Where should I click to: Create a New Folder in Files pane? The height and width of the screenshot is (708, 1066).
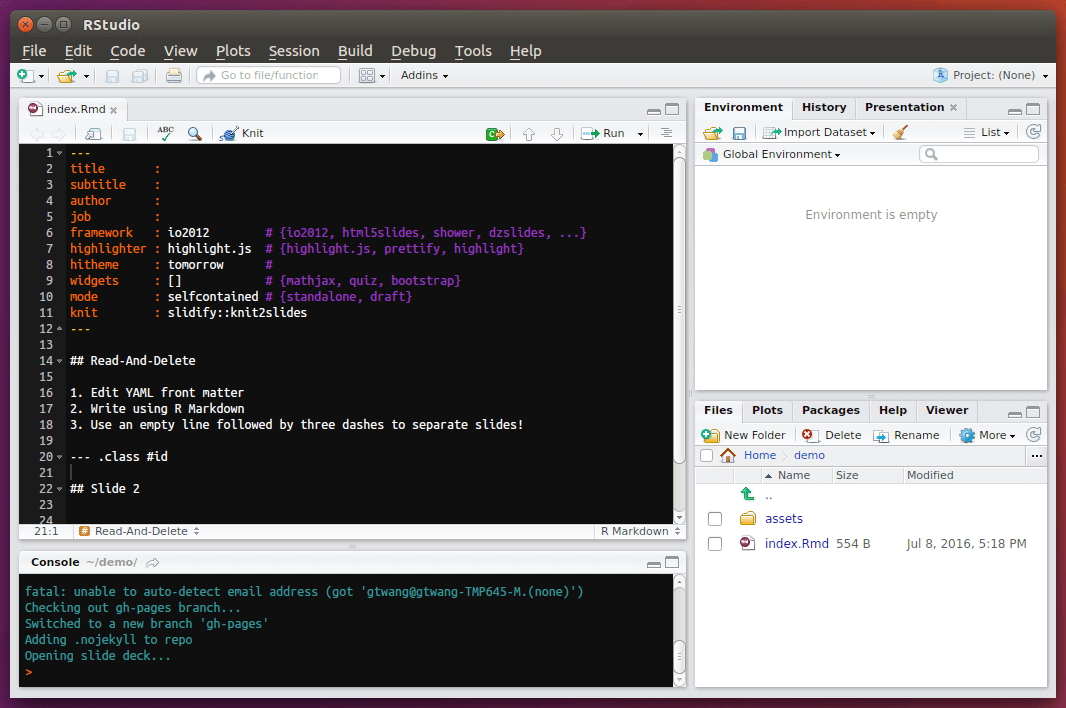pos(744,434)
